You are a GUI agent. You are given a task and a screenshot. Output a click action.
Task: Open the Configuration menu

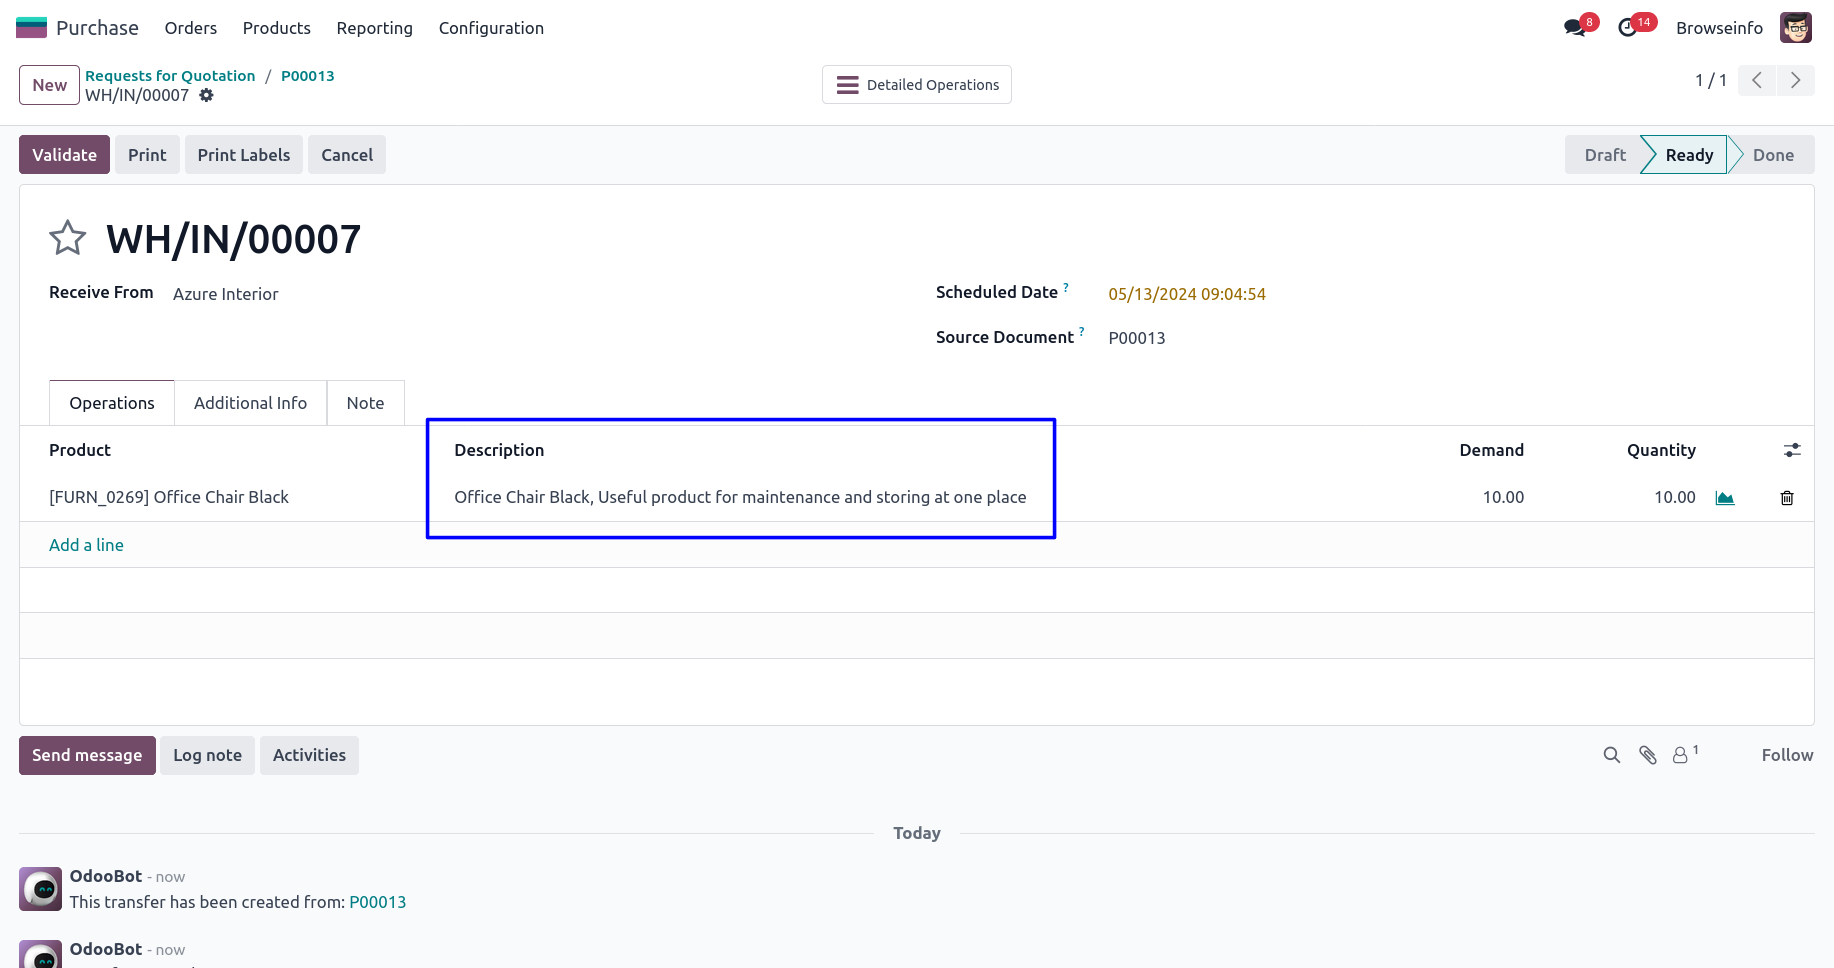click(491, 28)
